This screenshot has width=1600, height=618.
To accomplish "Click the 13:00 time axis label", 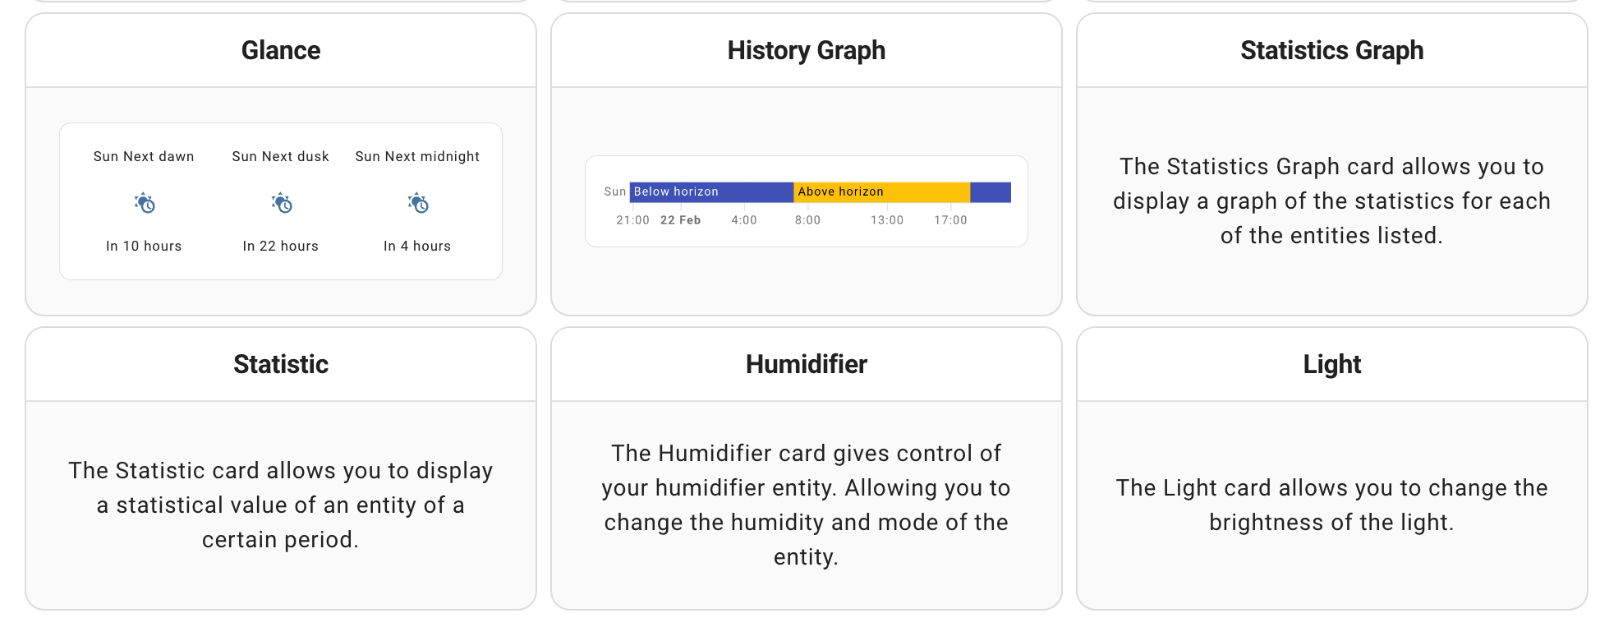I will tap(887, 220).
